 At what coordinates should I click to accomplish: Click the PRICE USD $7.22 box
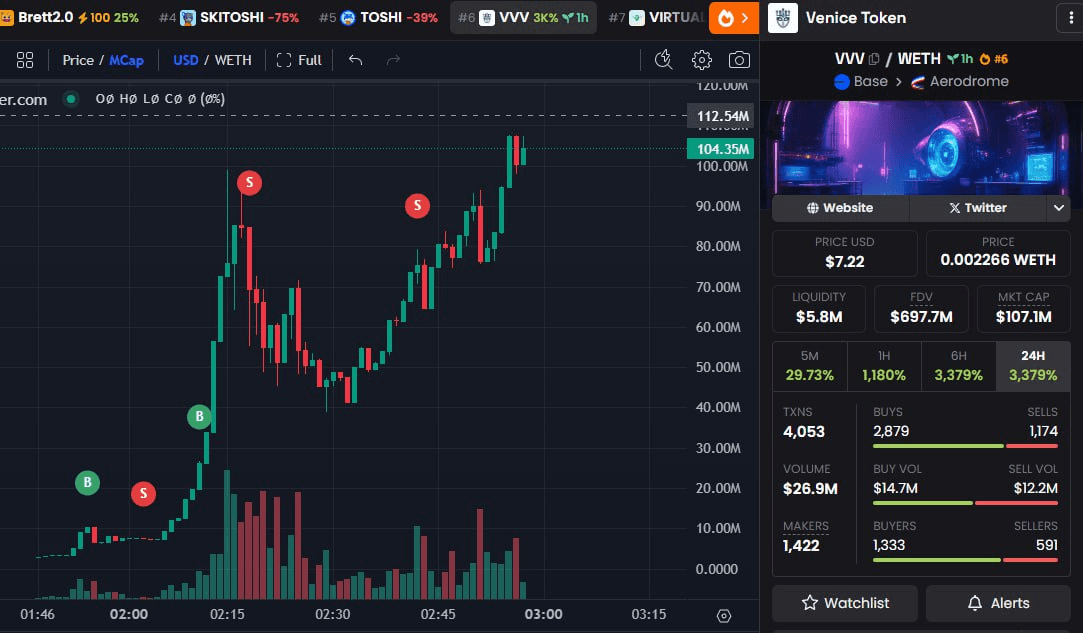click(844, 253)
